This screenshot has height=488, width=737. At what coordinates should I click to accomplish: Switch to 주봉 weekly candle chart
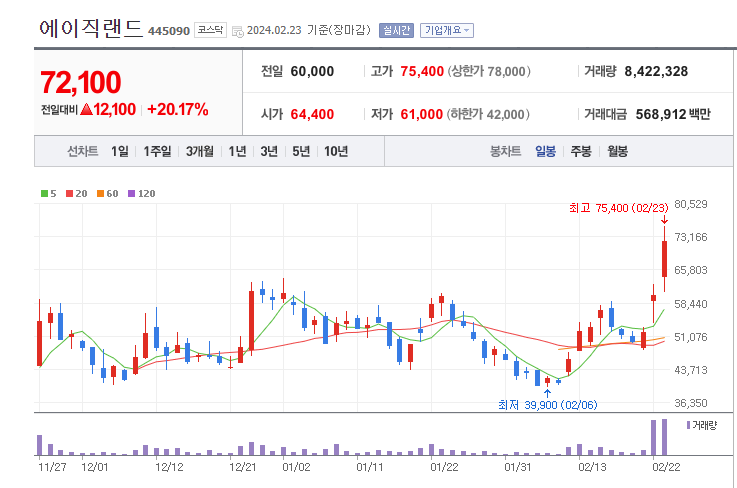(x=581, y=151)
